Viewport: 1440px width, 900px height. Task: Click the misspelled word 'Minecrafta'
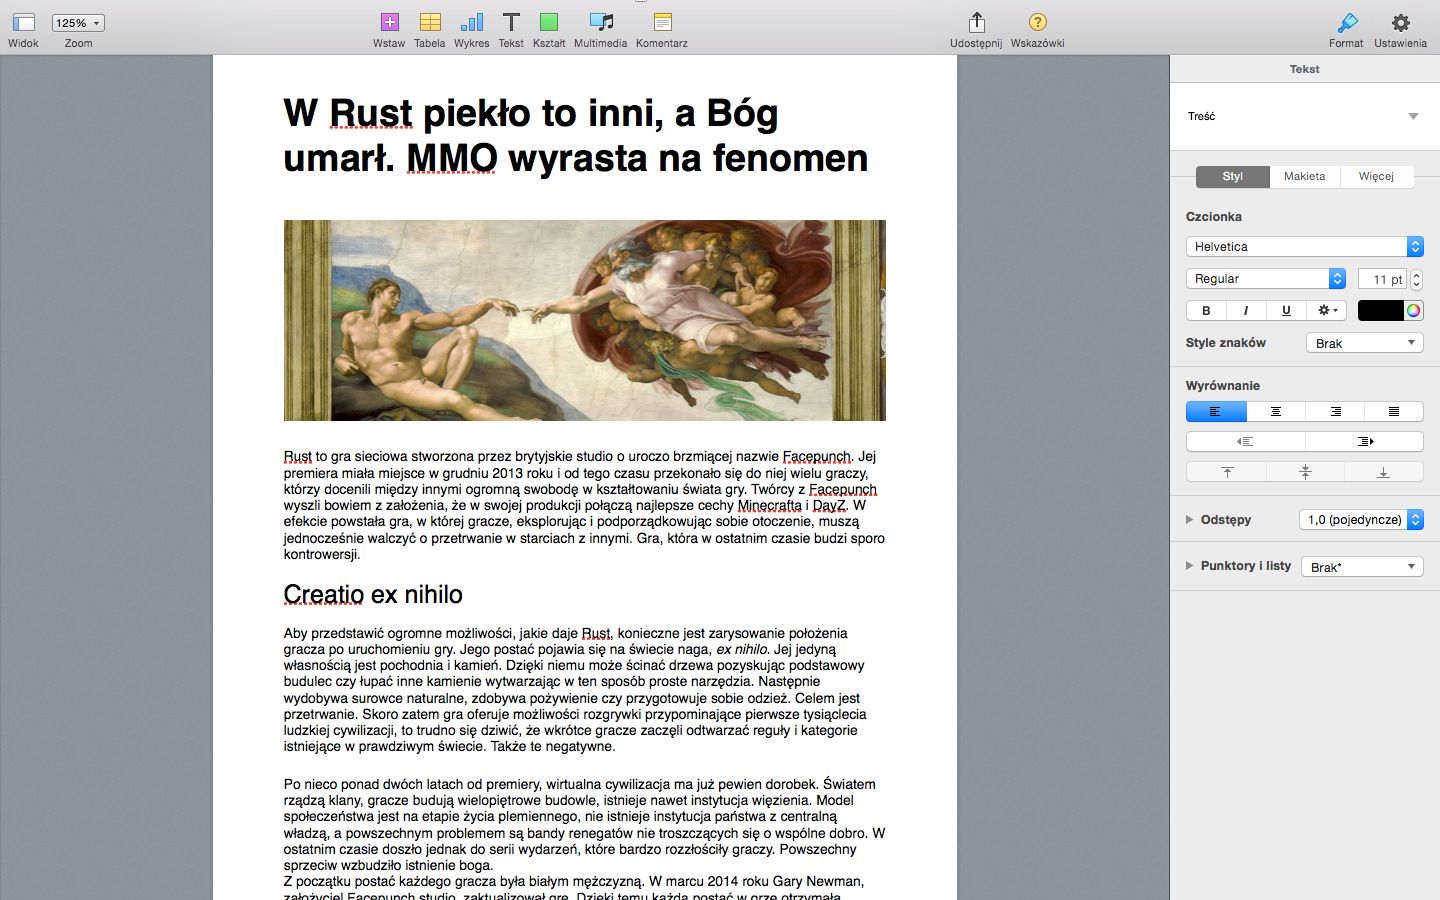tap(770, 505)
